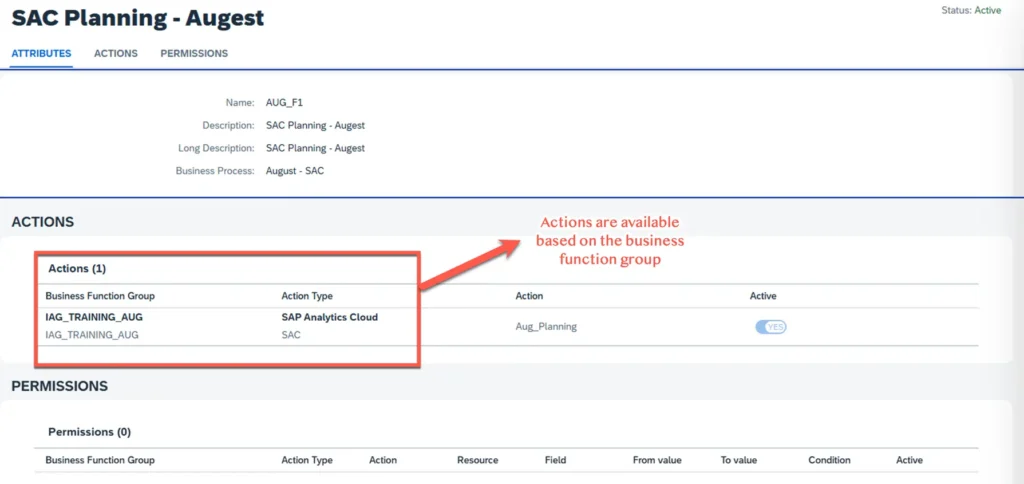Click the Action Type header in Actions table
Image resolution: width=1024 pixels, height=484 pixels.
point(307,296)
